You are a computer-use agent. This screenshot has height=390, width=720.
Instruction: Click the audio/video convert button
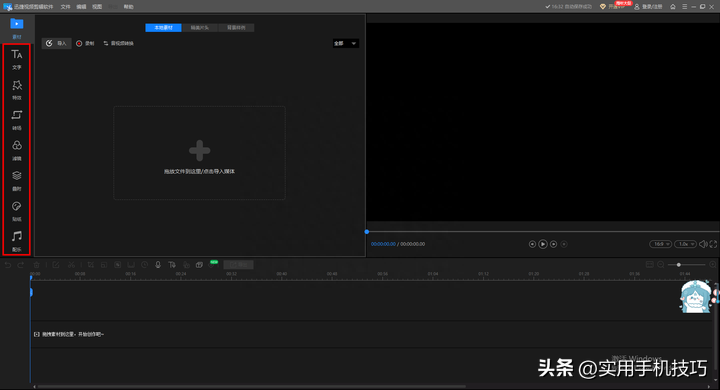(x=118, y=43)
